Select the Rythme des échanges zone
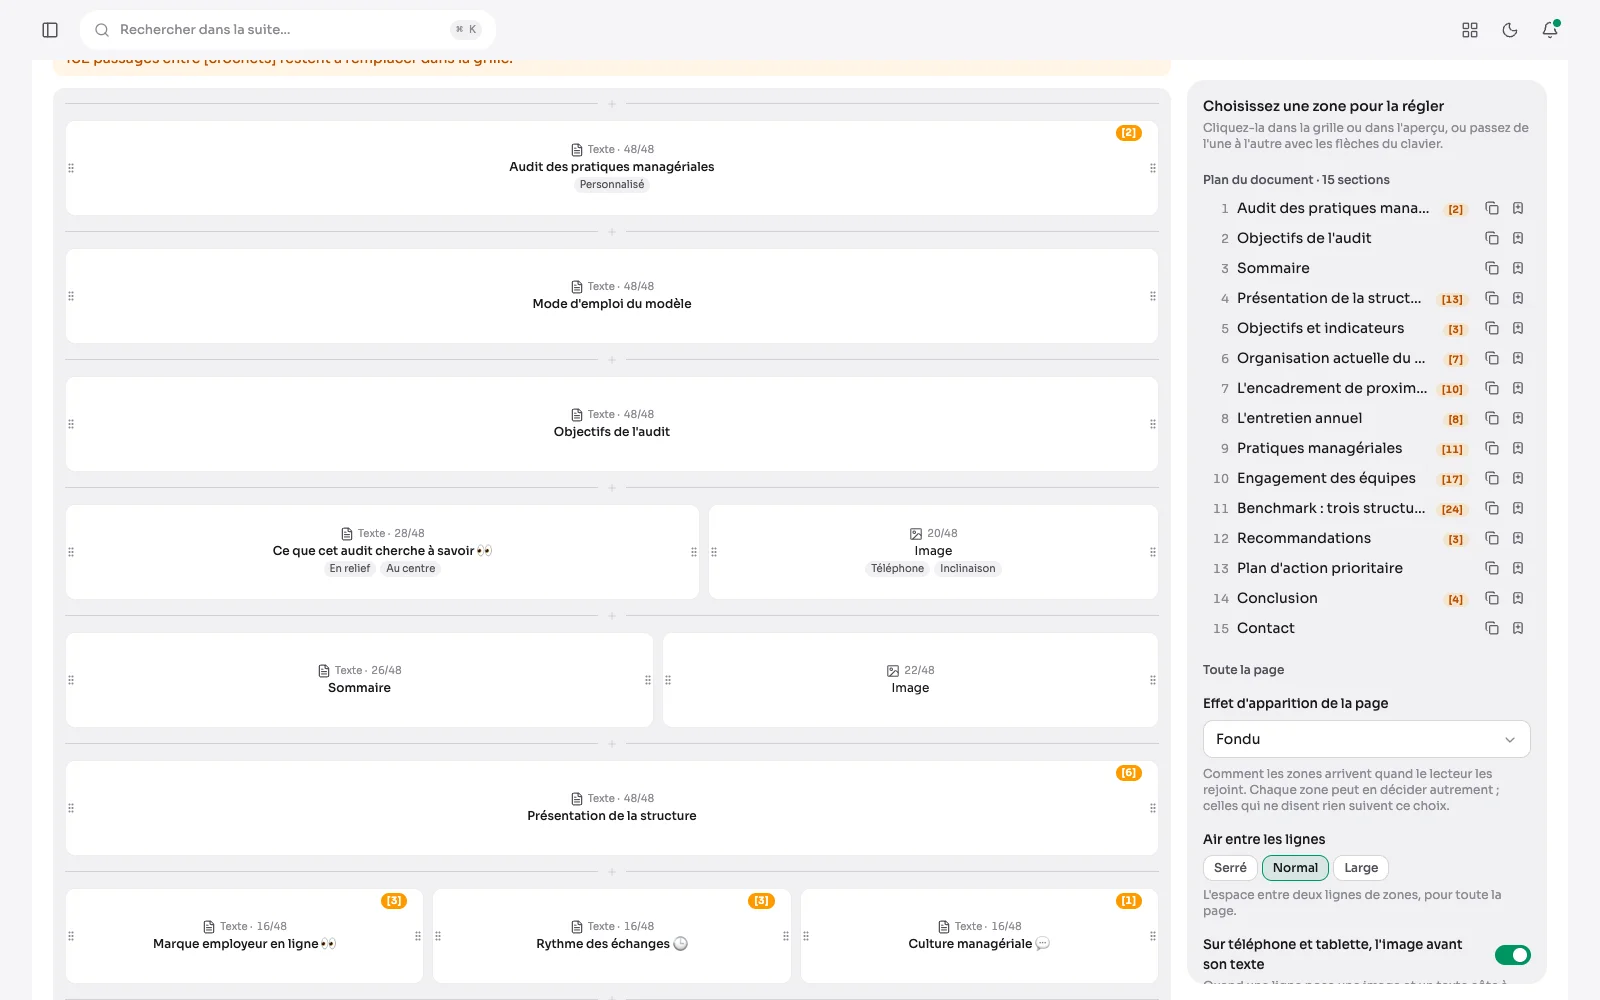The image size is (1600, 1000). coord(612,936)
